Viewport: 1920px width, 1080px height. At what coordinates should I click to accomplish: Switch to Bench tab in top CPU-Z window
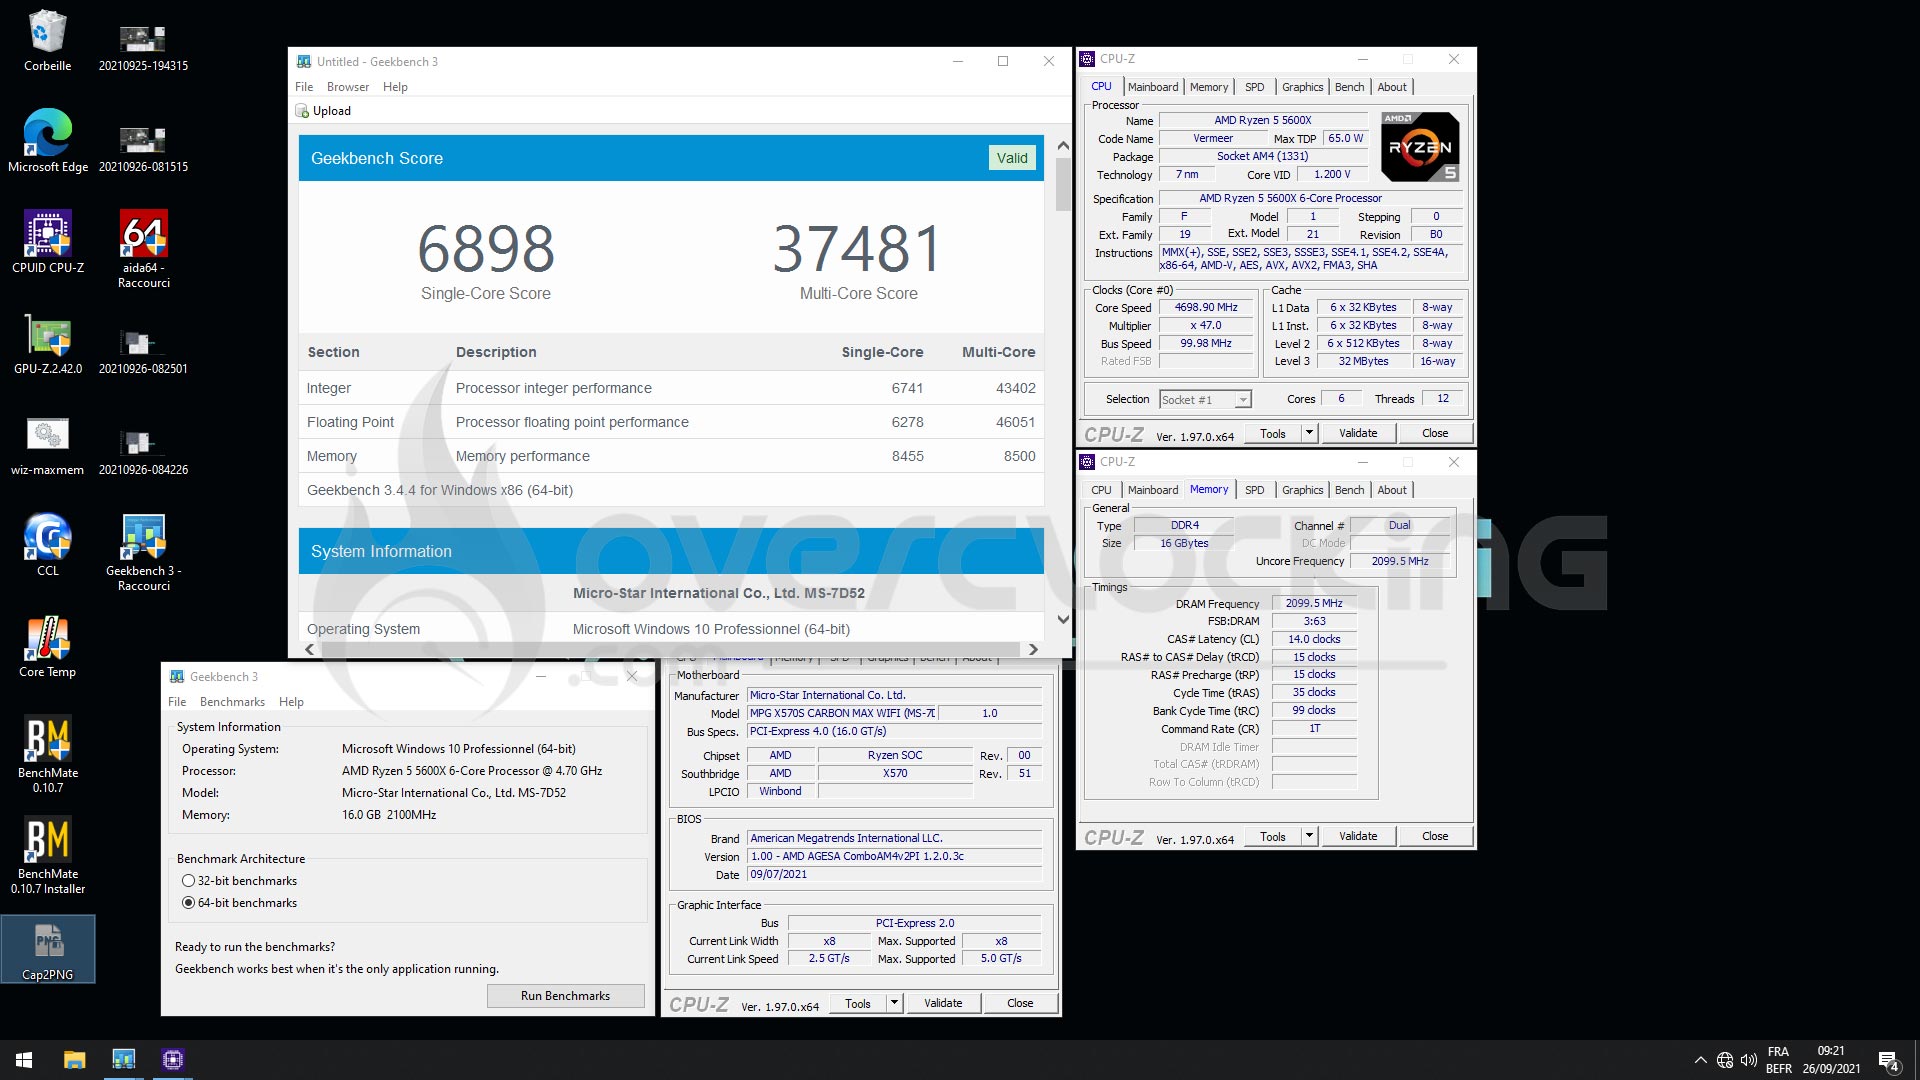tap(1349, 87)
